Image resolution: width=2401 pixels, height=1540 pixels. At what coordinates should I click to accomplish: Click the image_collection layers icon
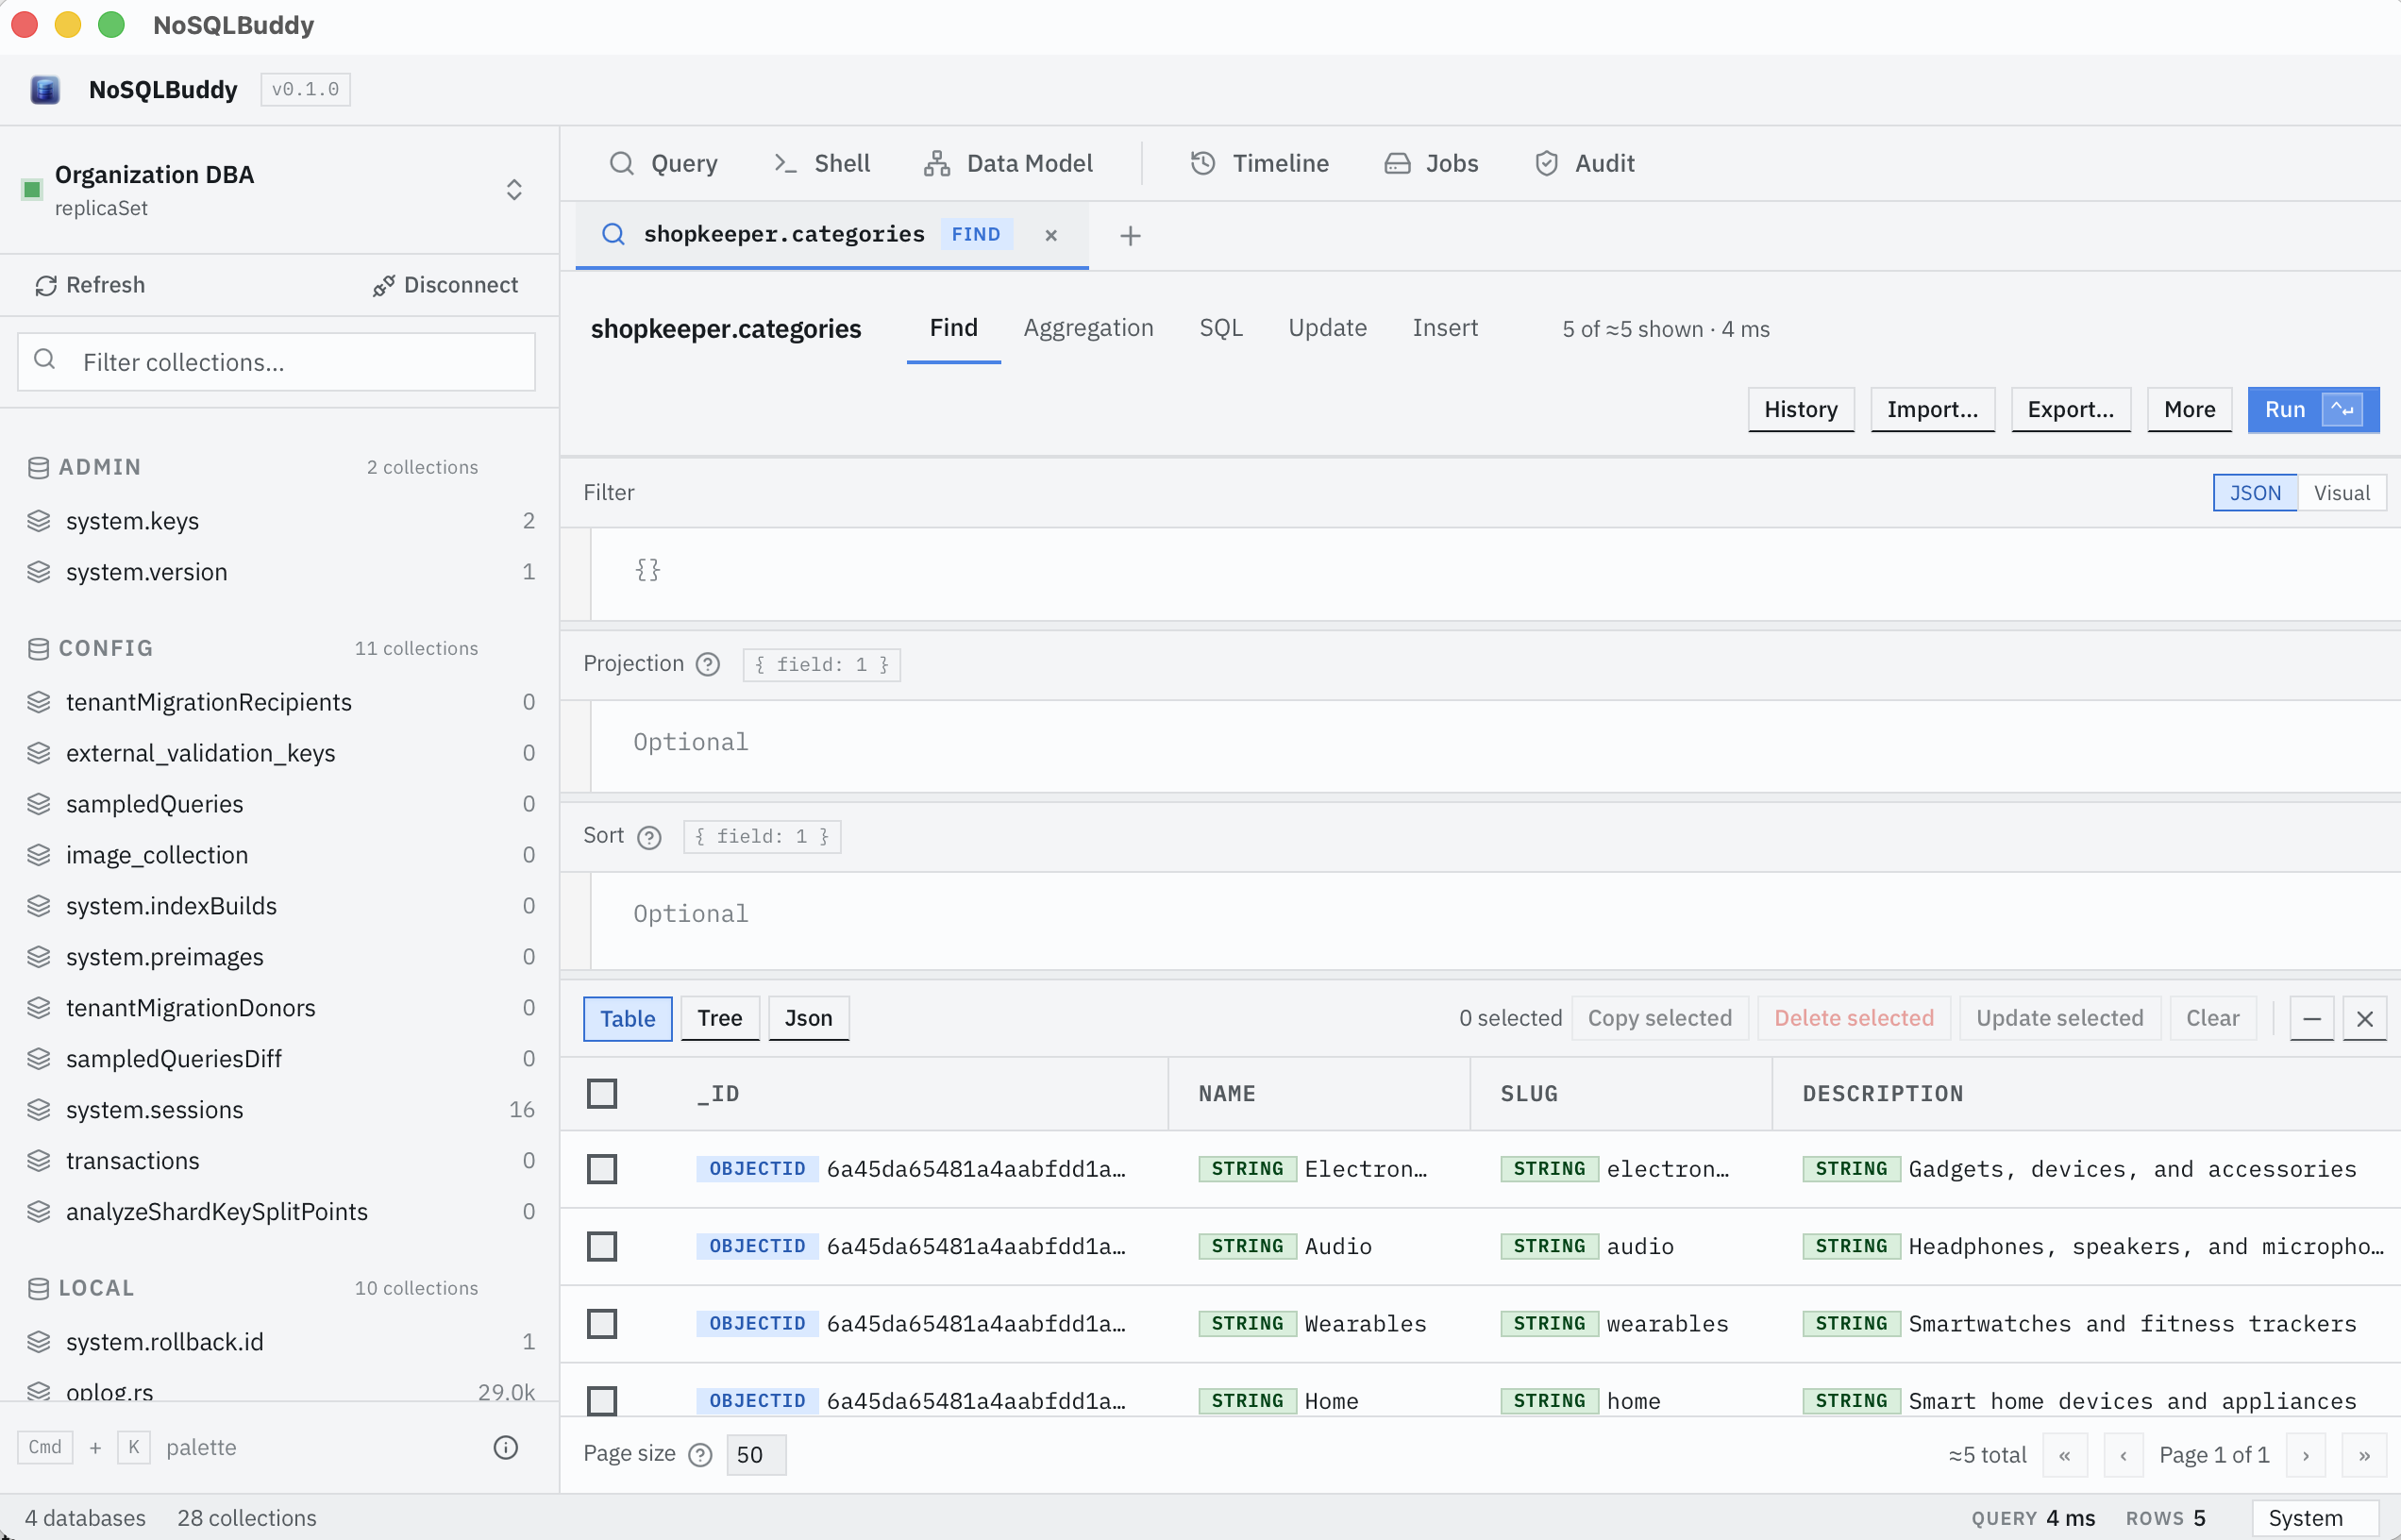click(x=39, y=855)
